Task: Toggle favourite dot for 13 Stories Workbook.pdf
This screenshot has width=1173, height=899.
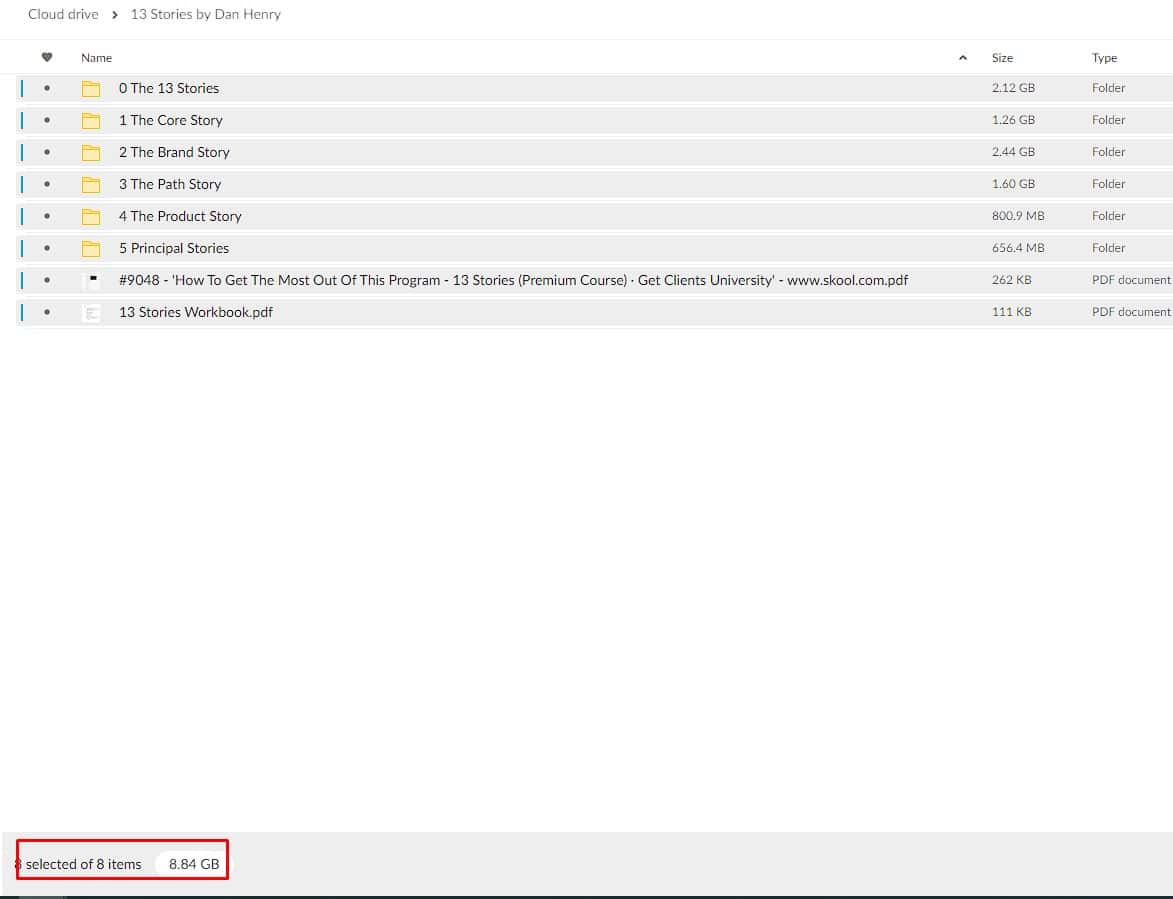Action: 47,312
